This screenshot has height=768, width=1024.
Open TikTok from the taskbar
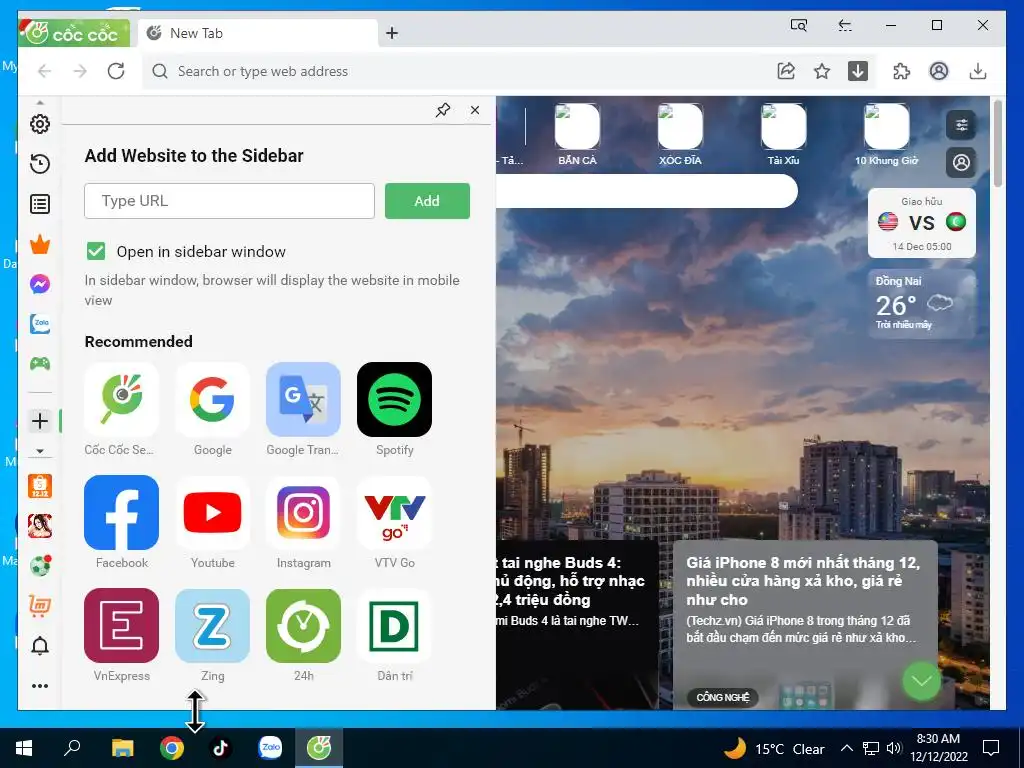(x=220, y=748)
